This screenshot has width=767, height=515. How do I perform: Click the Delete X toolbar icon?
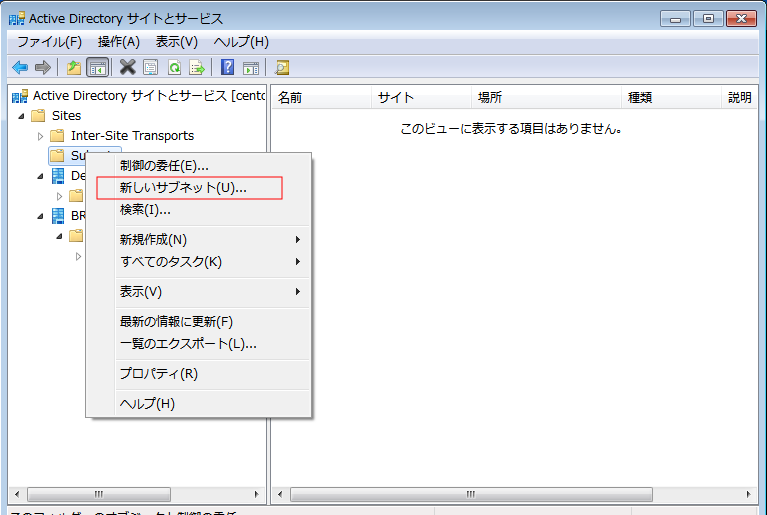[x=128, y=67]
